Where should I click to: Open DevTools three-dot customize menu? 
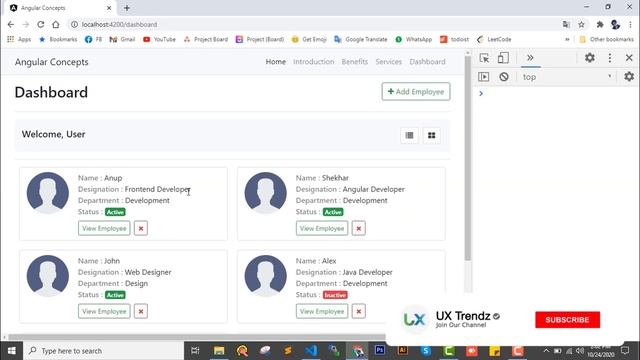point(610,58)
